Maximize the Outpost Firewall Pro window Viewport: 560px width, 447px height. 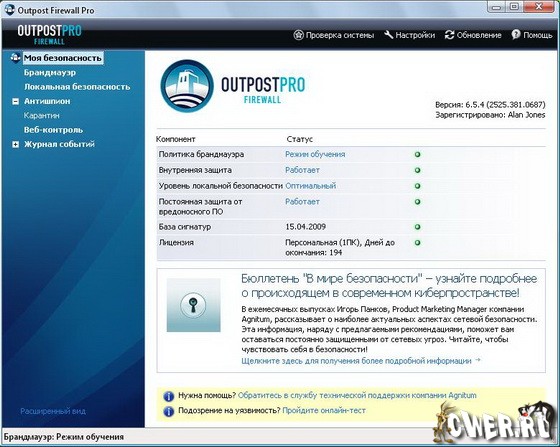(x=514, y=6)
